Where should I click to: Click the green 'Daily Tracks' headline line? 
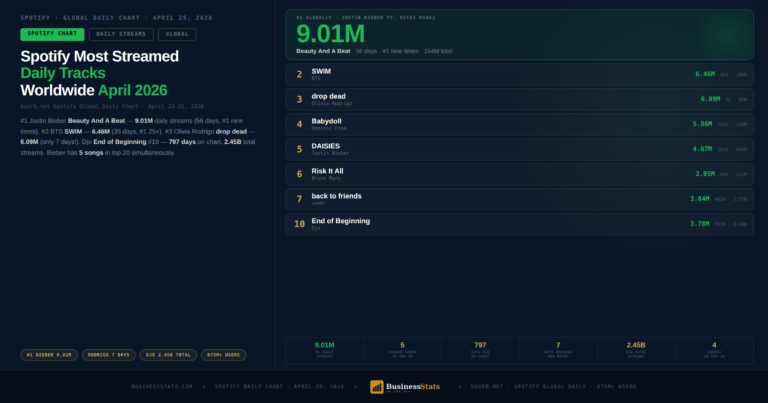point(63,73)
